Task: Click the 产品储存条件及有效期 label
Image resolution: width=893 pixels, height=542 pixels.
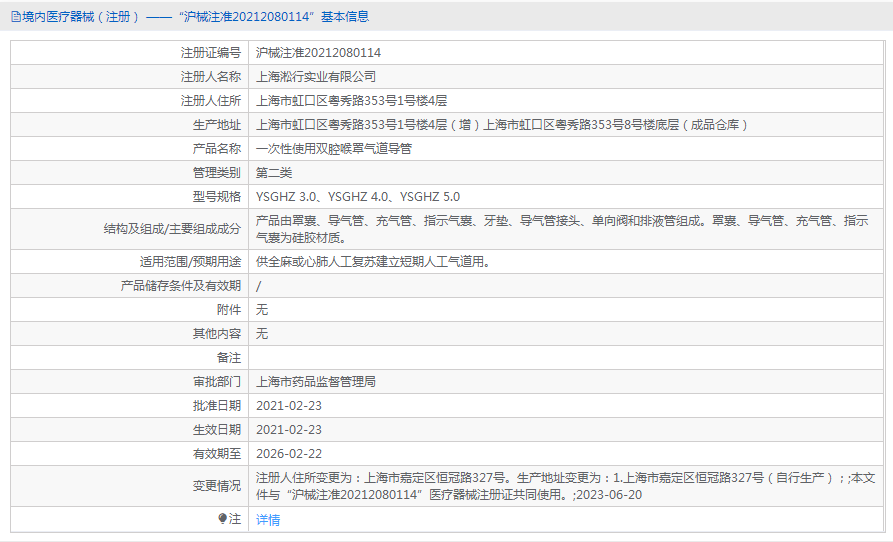Action: click(181, 286)
